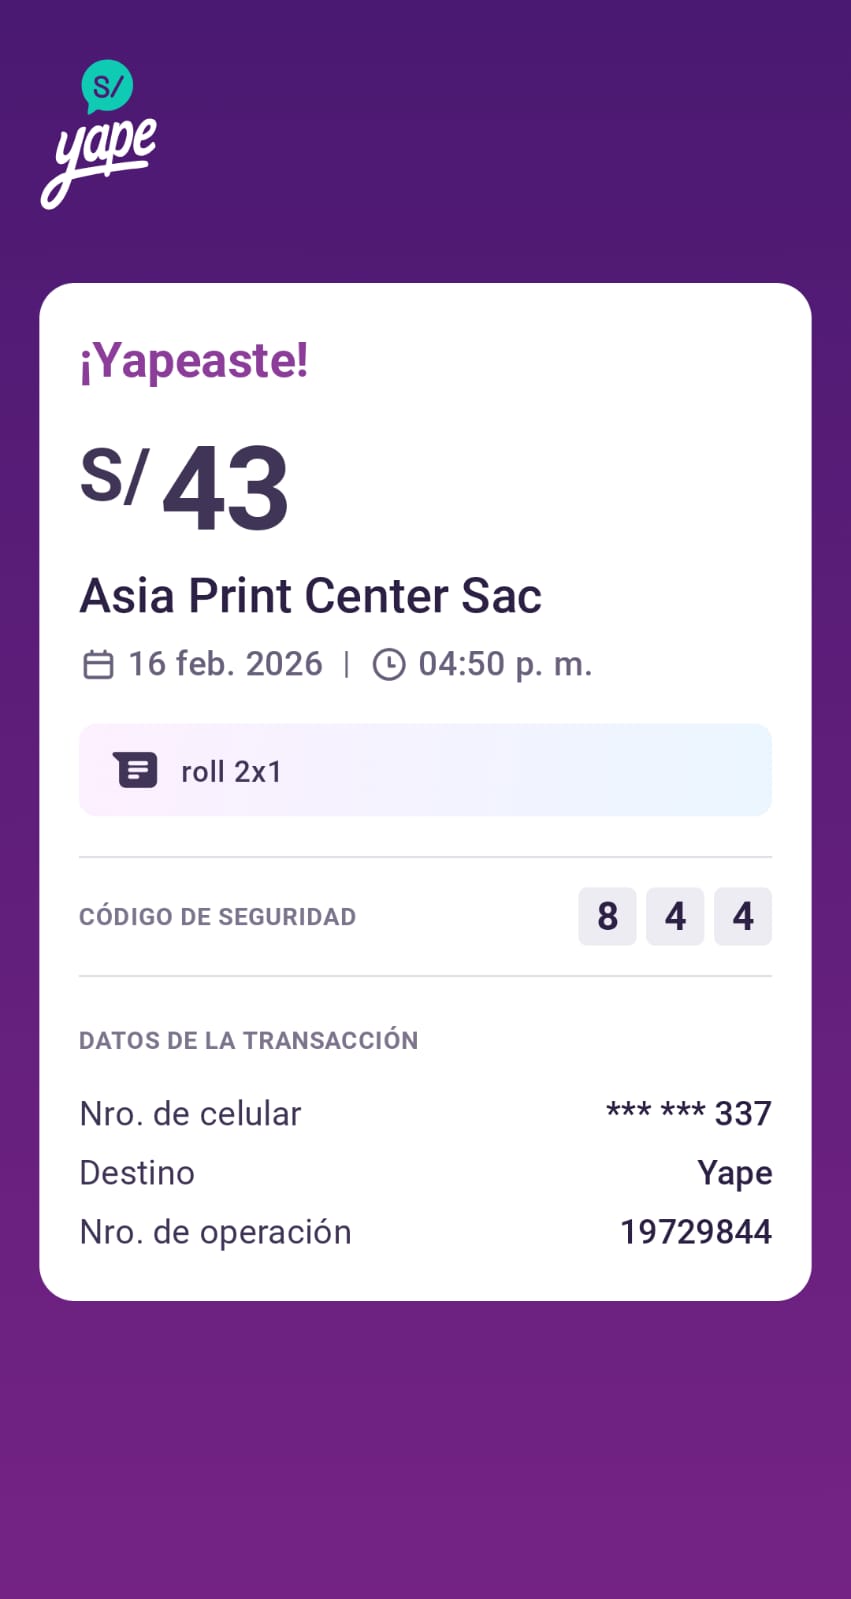
Task: Tap the message note icon
Action: tap(136, 770)
